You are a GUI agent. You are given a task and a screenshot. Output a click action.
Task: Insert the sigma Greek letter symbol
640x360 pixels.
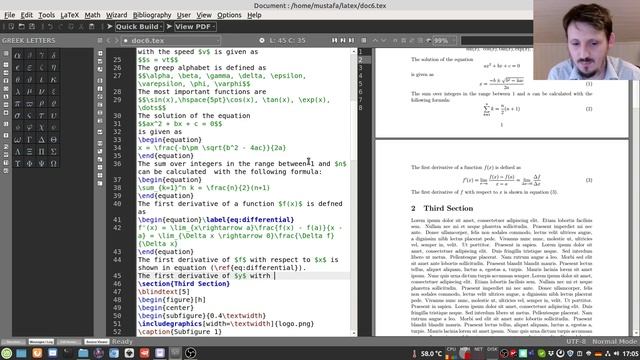[x=18, y=116]
